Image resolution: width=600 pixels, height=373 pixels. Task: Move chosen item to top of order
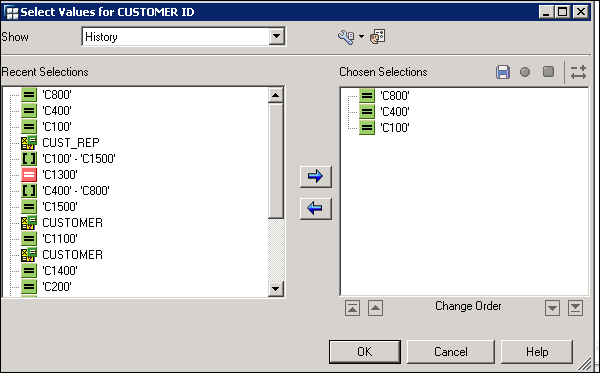352,308
